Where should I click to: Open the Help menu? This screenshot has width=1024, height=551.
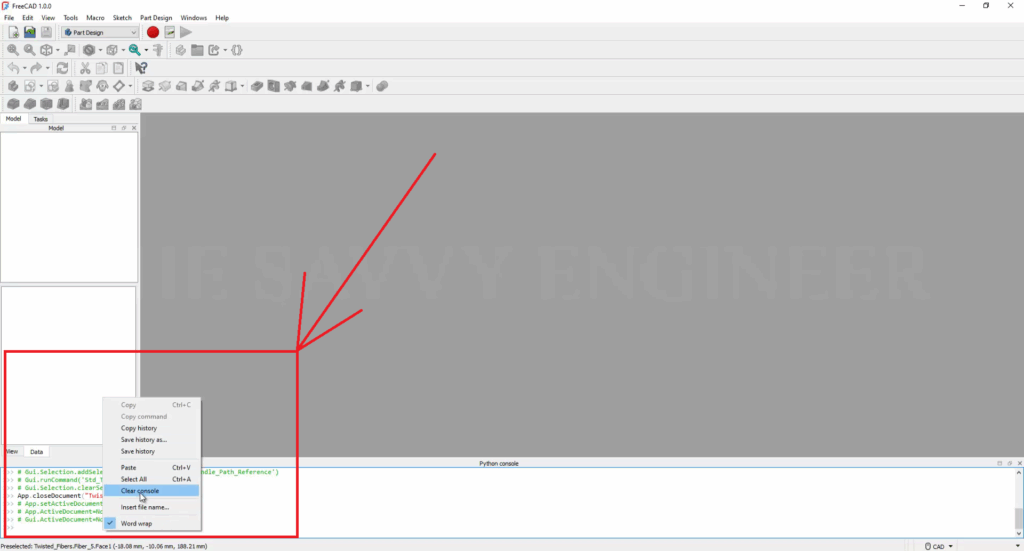tap(222, 18)
